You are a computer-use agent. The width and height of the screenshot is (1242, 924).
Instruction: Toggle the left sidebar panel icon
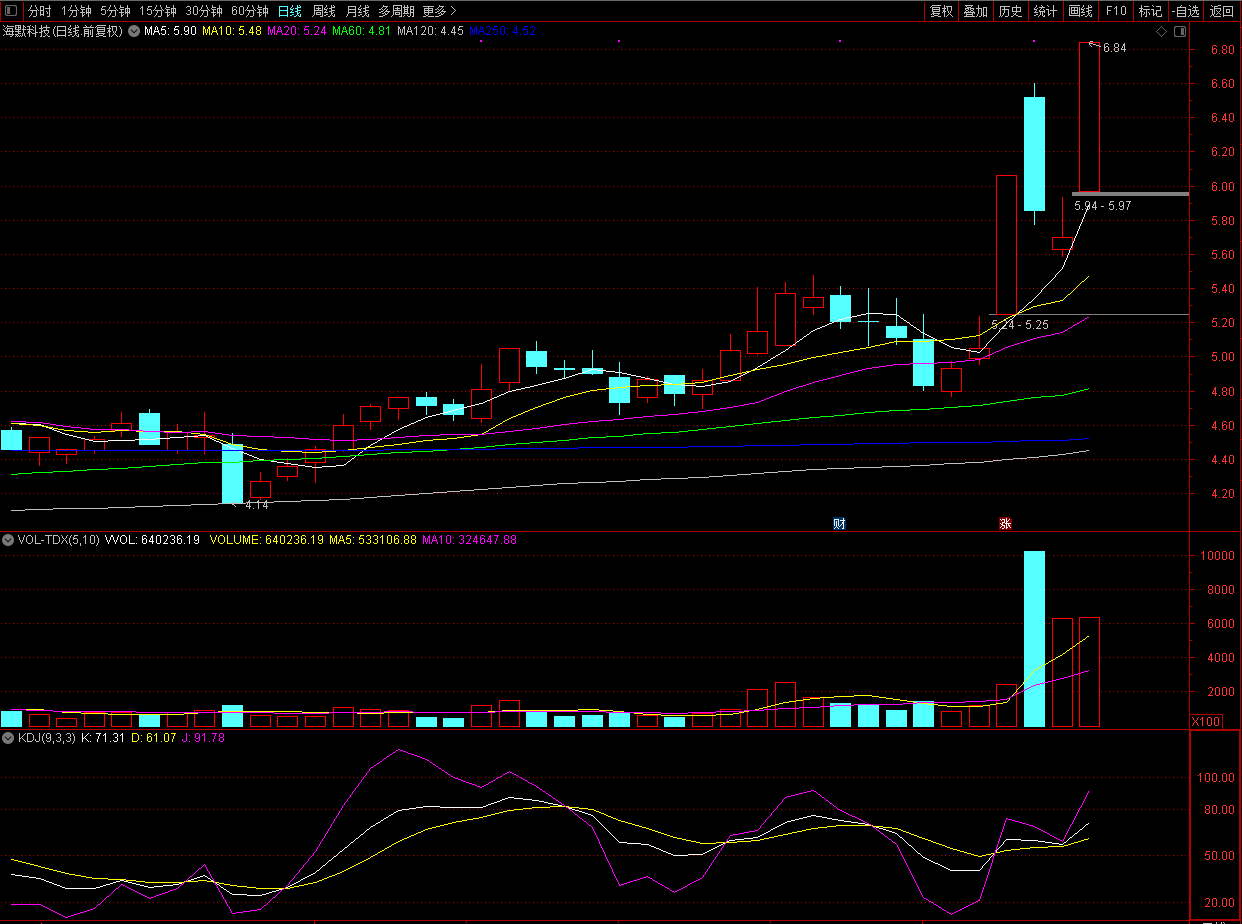coord(11,11)
